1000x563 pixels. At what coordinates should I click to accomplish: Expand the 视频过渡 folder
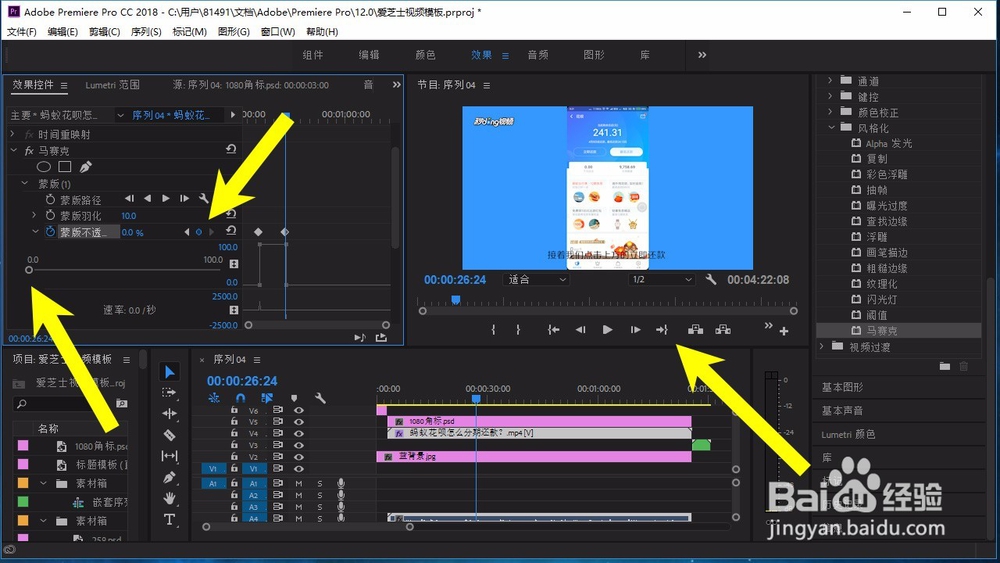point(821,346)
